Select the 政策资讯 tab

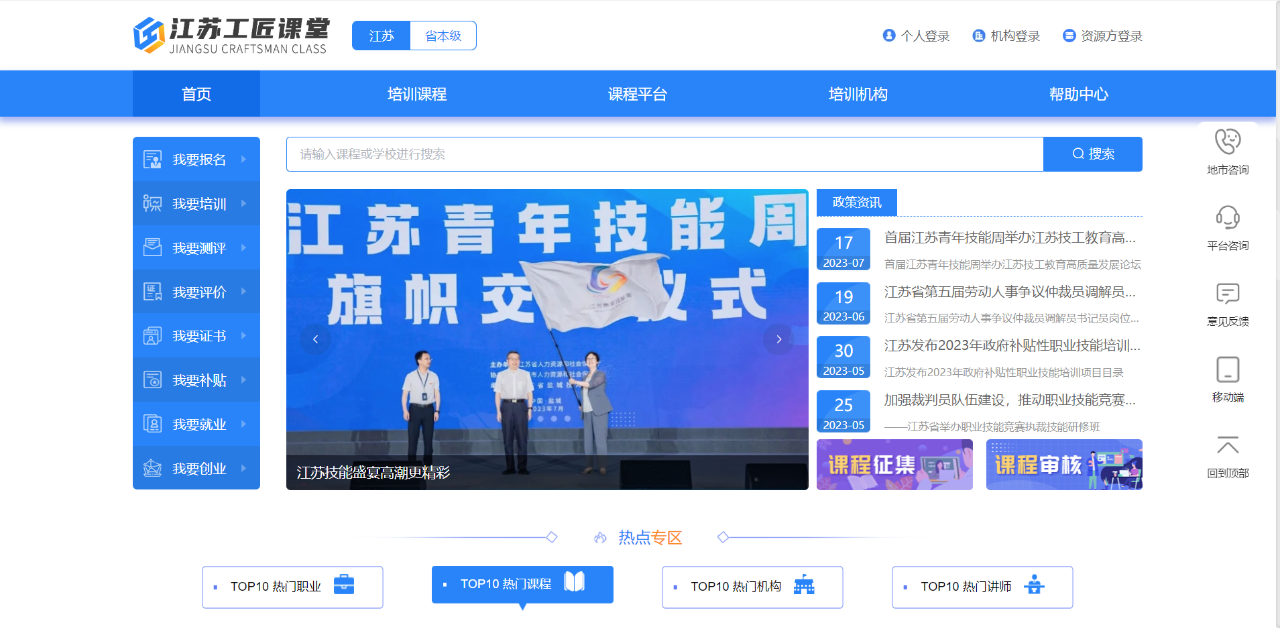(x=857, y=202)
